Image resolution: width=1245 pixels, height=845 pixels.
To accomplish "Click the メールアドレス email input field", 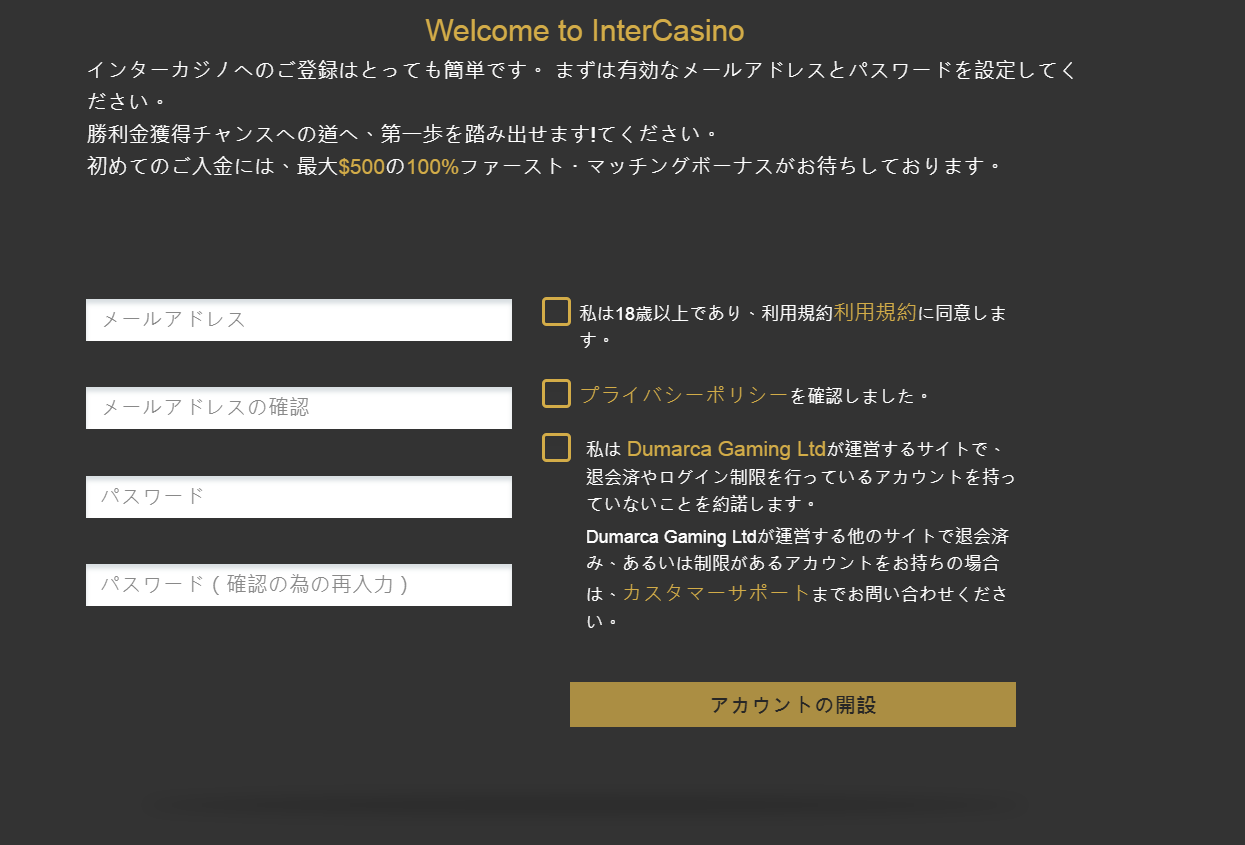I will pos(298,320).
